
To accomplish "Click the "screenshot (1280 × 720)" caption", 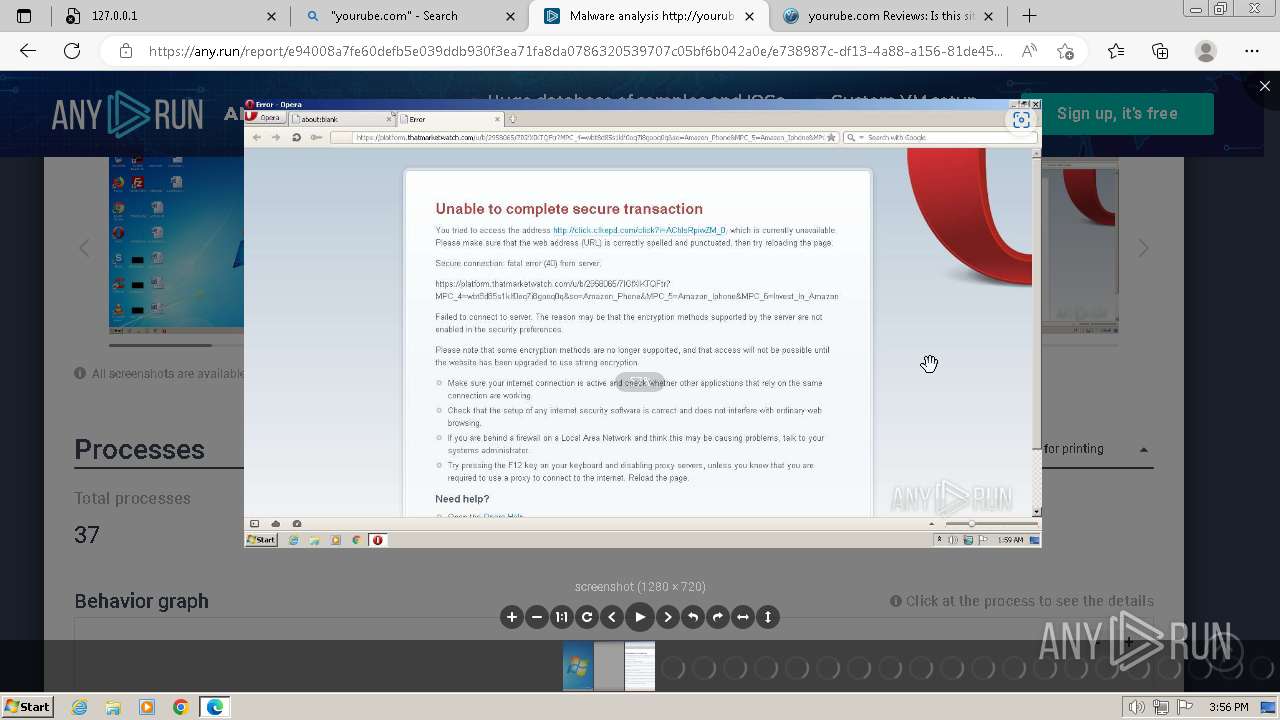I will point(640,587).
